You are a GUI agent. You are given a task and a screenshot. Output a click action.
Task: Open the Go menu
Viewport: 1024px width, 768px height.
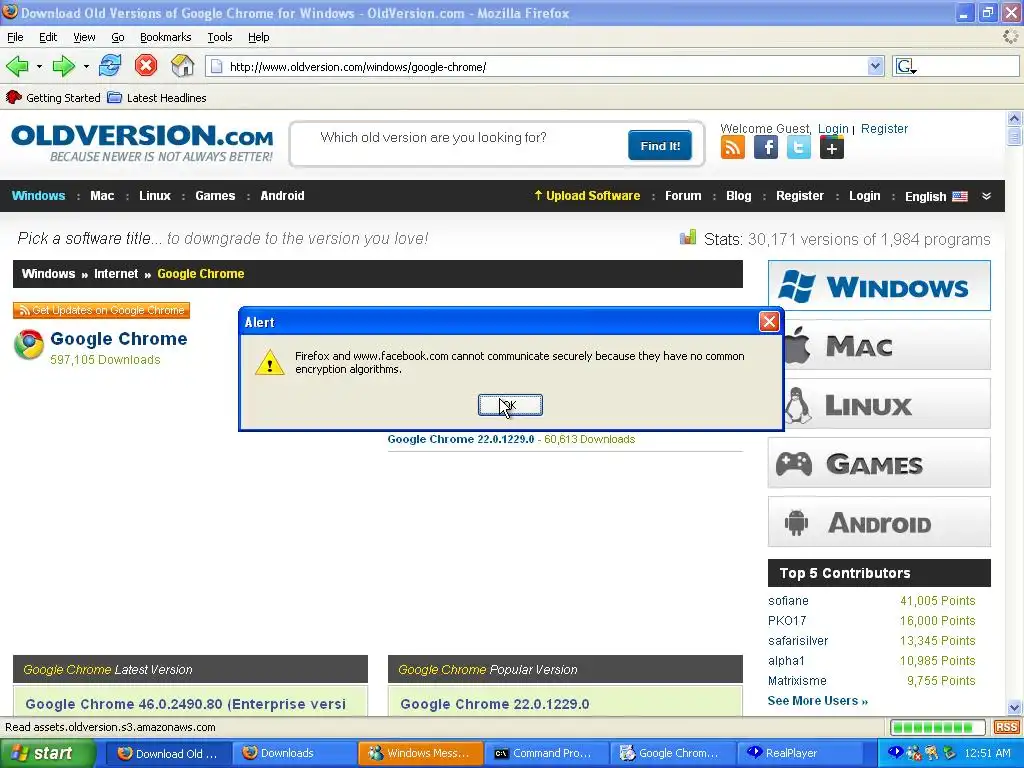(x=118, y=37)
